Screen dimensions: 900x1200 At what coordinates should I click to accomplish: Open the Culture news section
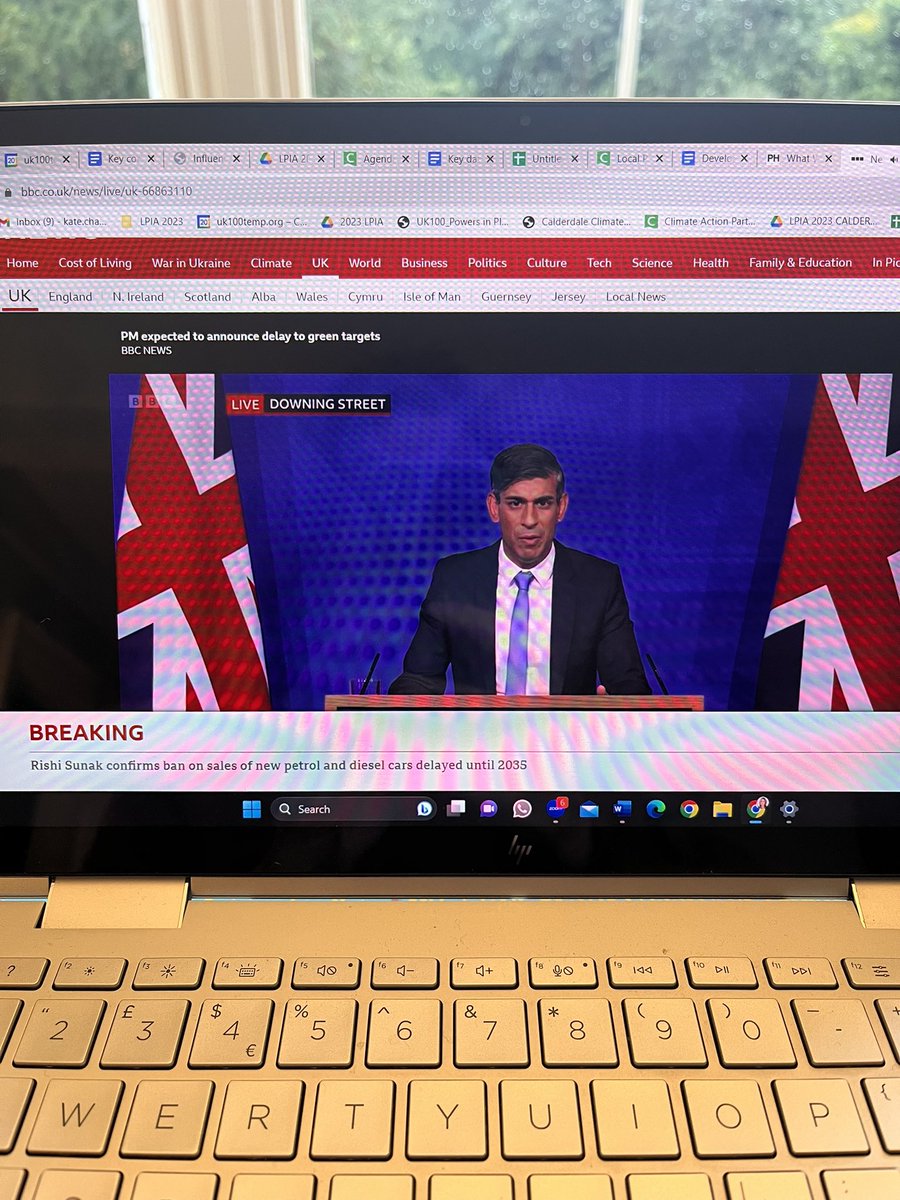547,263
